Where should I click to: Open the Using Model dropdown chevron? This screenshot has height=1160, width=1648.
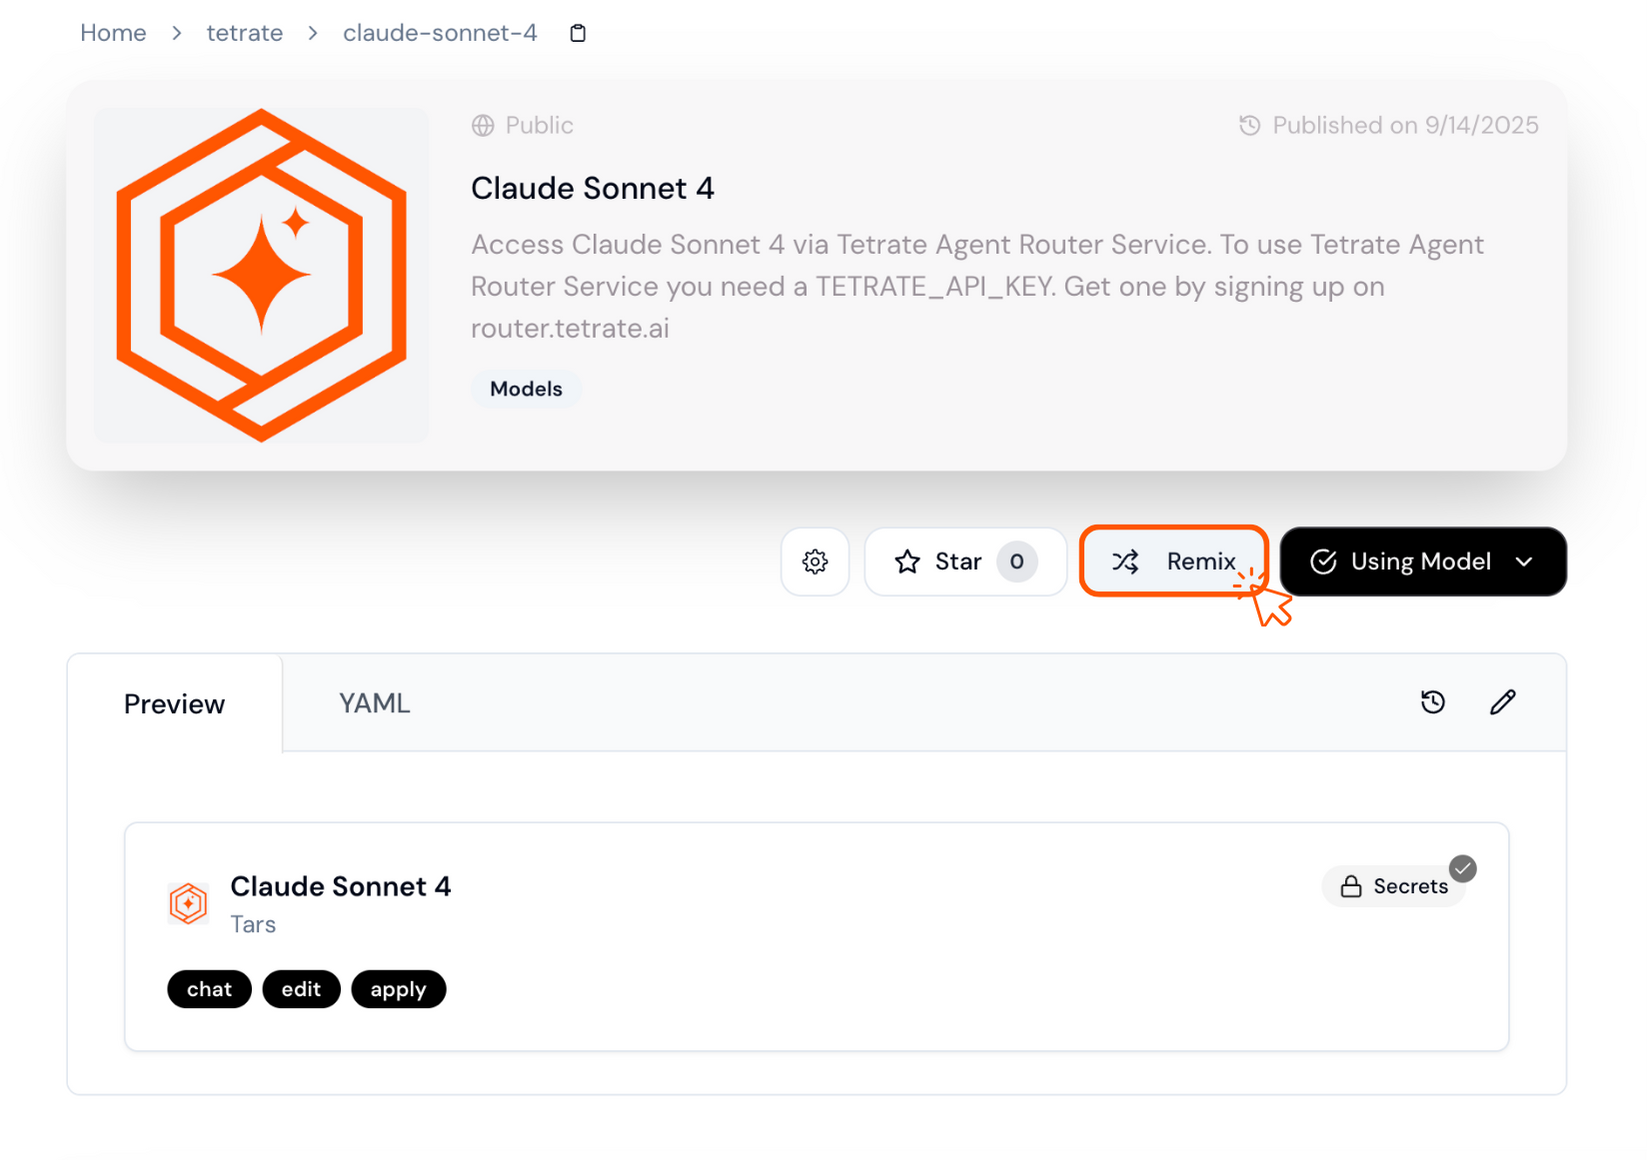(1524, 562)
